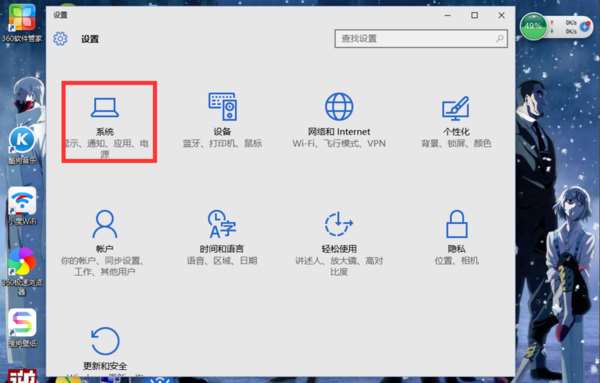
Task: Open the 个性化 (Personalization) icon
Action: click(456, 108)
